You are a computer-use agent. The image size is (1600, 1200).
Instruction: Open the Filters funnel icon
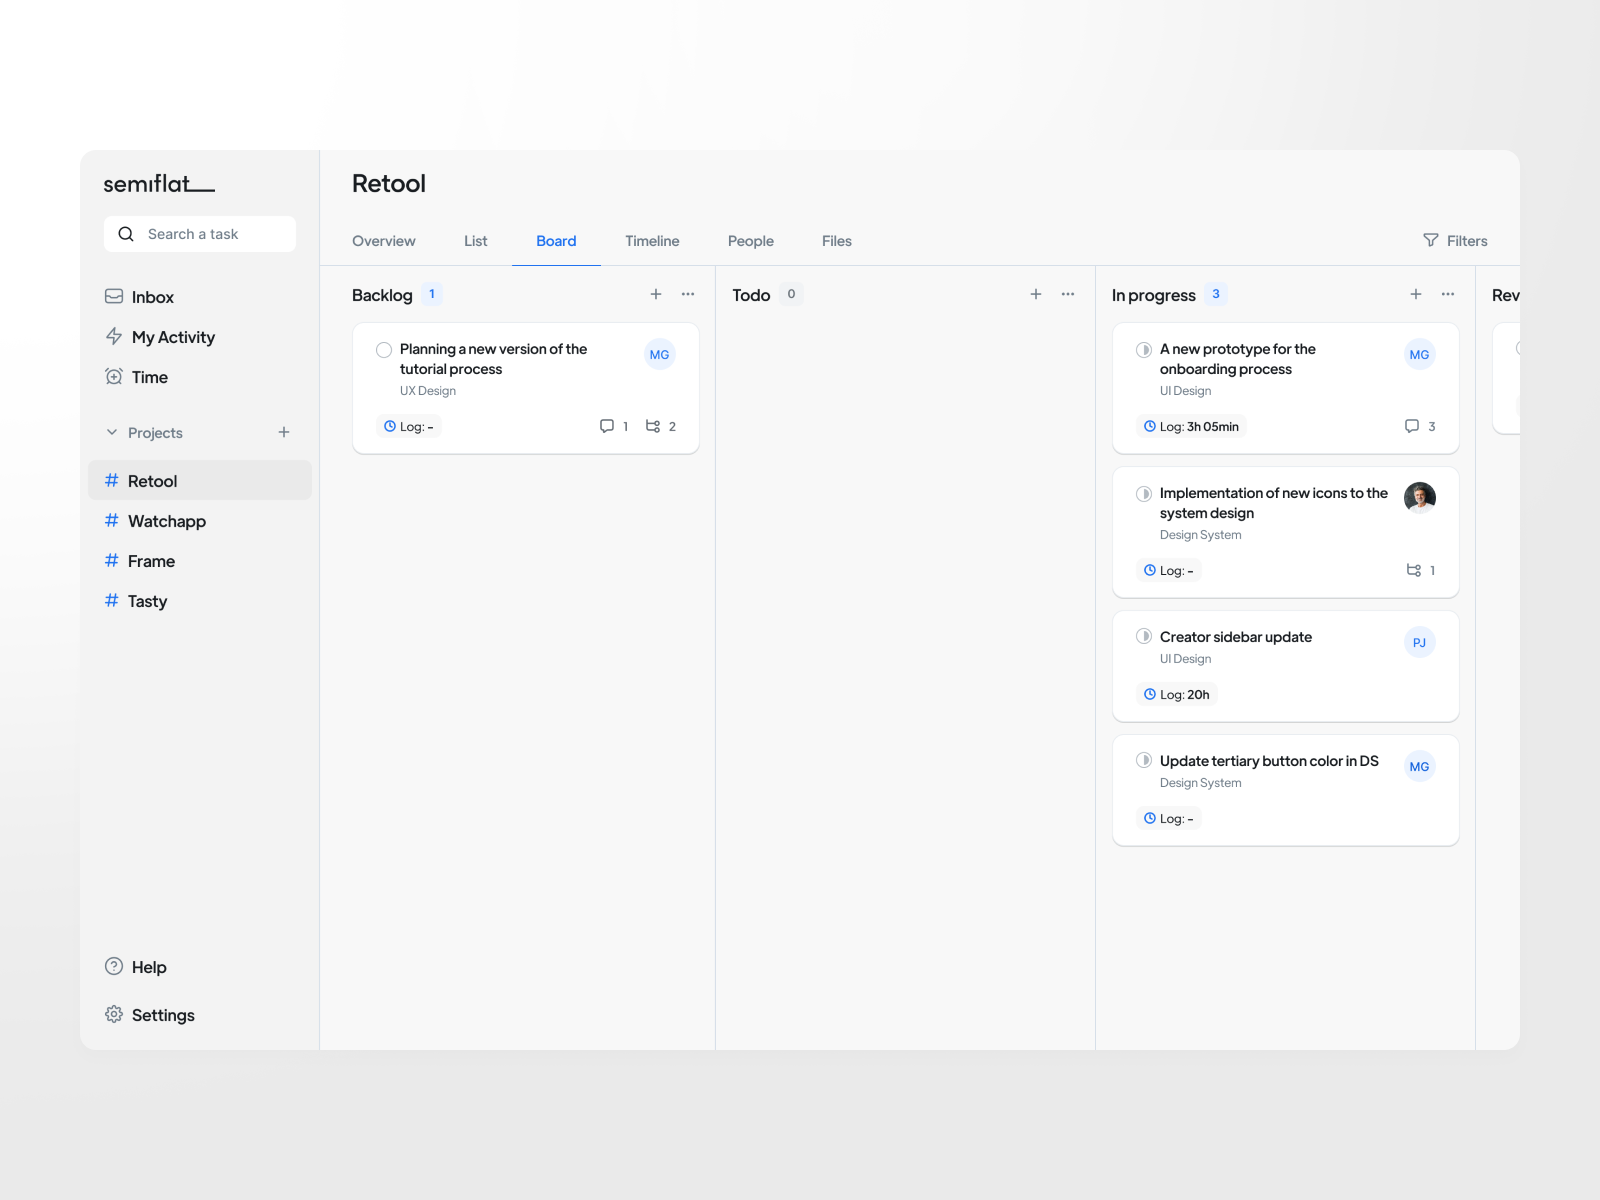tap(1431, 240)
